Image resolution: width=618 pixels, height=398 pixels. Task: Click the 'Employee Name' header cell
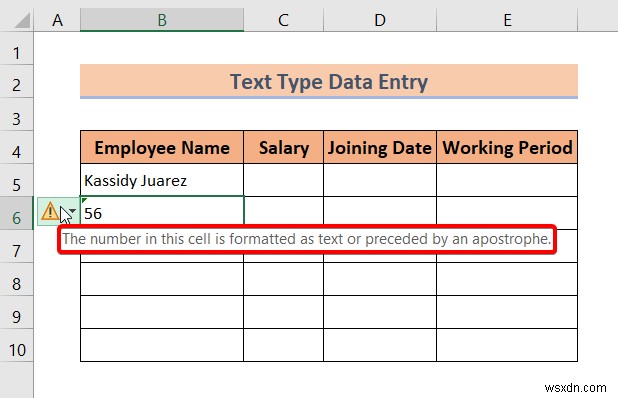point(162,147)
